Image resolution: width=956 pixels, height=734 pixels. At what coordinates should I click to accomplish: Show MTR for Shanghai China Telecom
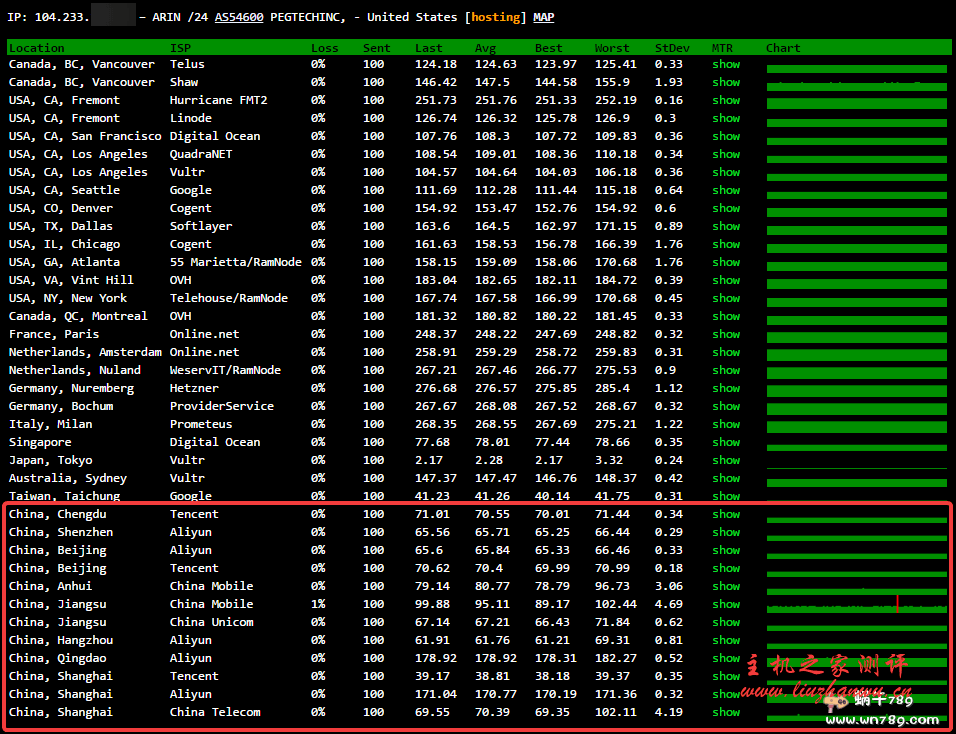pyautogui.click(x=726, y=712)
